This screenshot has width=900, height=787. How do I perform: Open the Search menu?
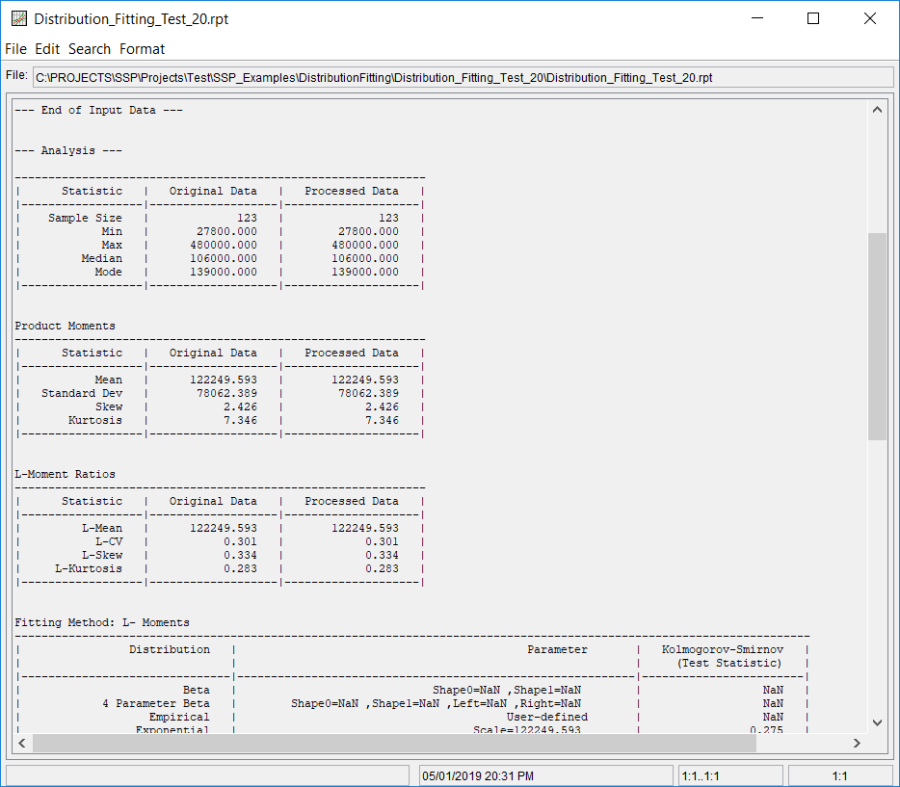(89, 48)
